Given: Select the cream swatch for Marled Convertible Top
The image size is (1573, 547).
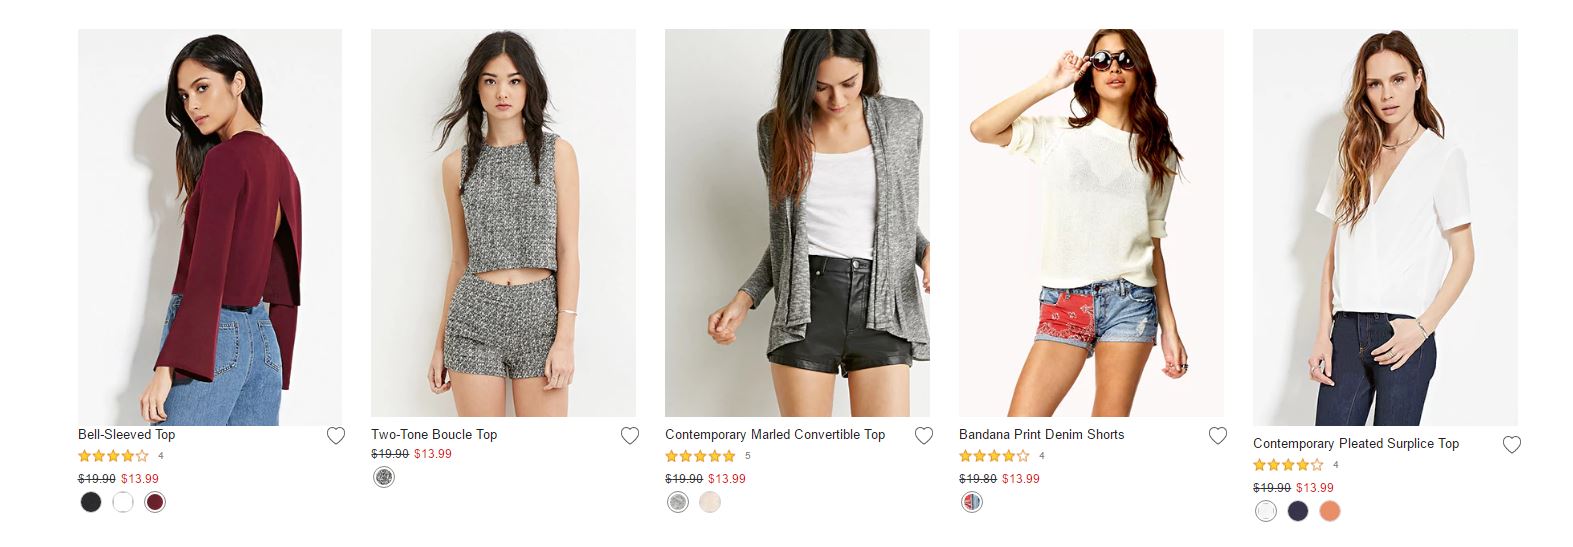Looking at the screenshot, I should point(710,502).
